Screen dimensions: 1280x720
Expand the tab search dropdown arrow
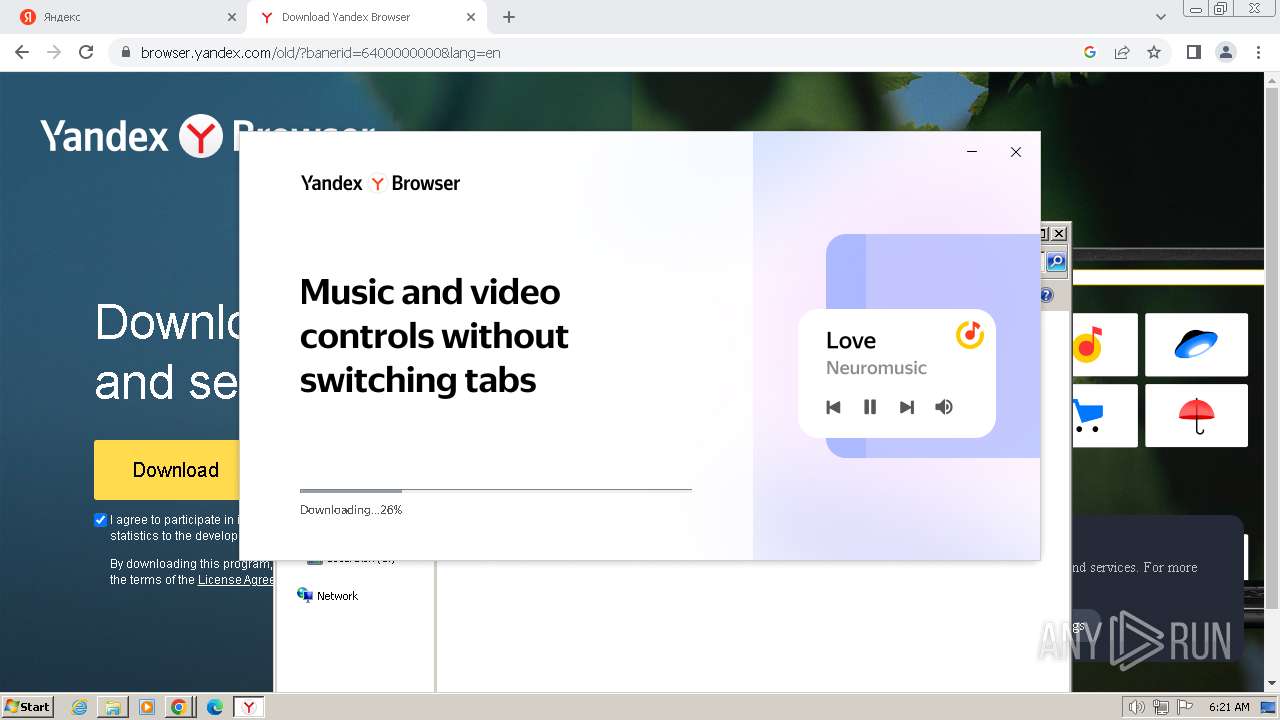click(1161, 17)
